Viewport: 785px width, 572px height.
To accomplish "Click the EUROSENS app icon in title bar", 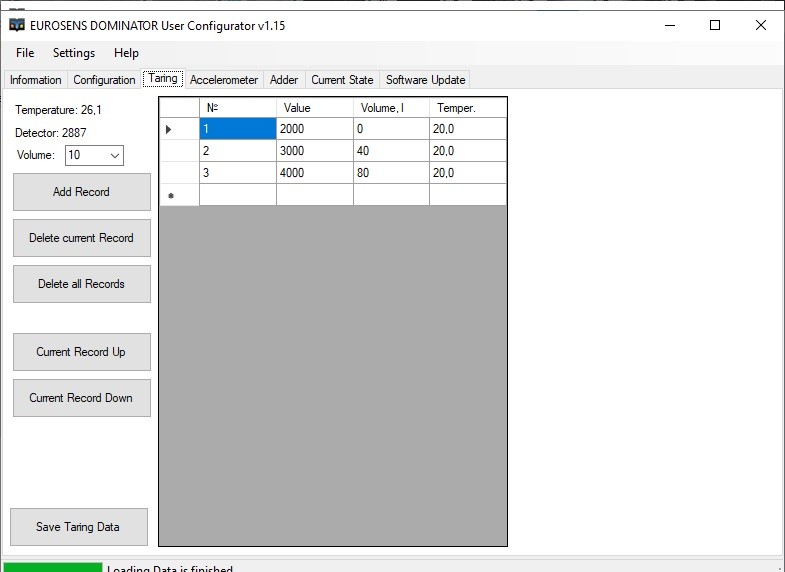I will point(17,25).
